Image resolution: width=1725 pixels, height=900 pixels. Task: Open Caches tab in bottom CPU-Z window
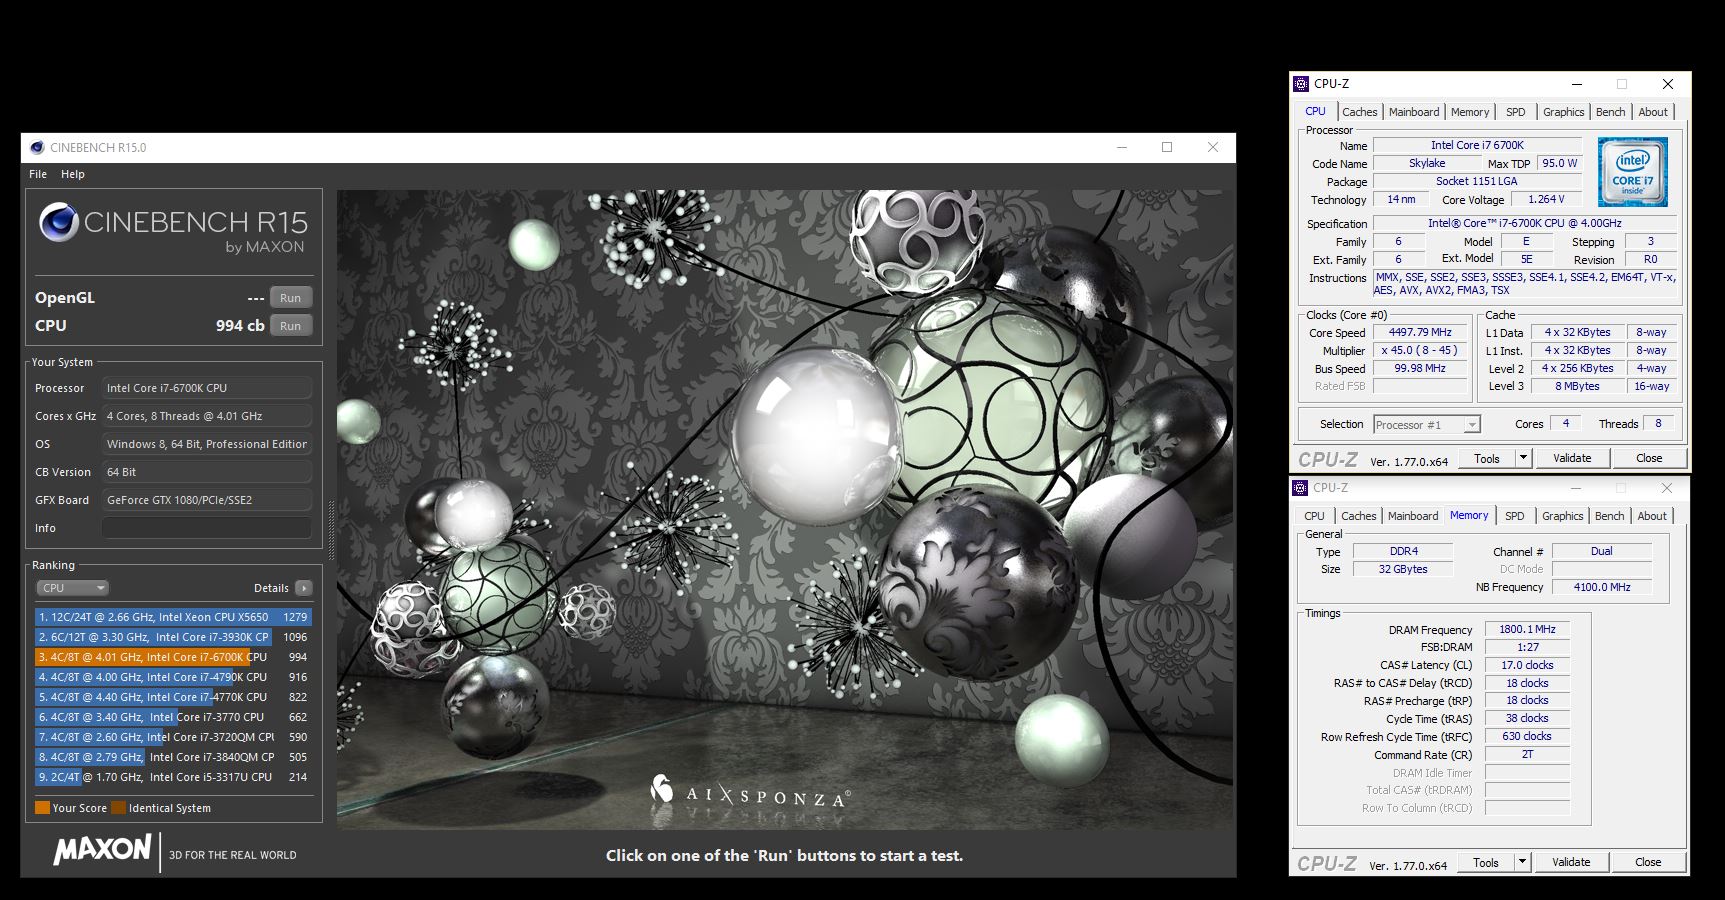[1358, 516]
